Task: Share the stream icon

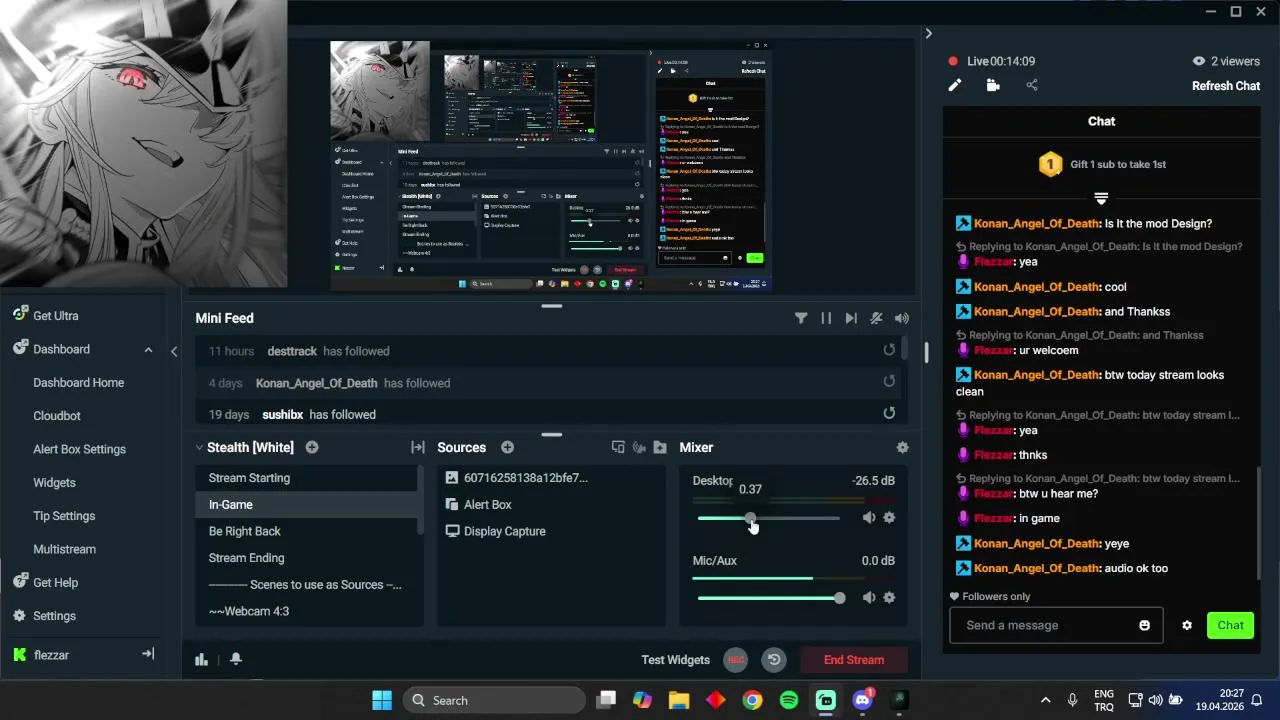Action: point(1032,85)
